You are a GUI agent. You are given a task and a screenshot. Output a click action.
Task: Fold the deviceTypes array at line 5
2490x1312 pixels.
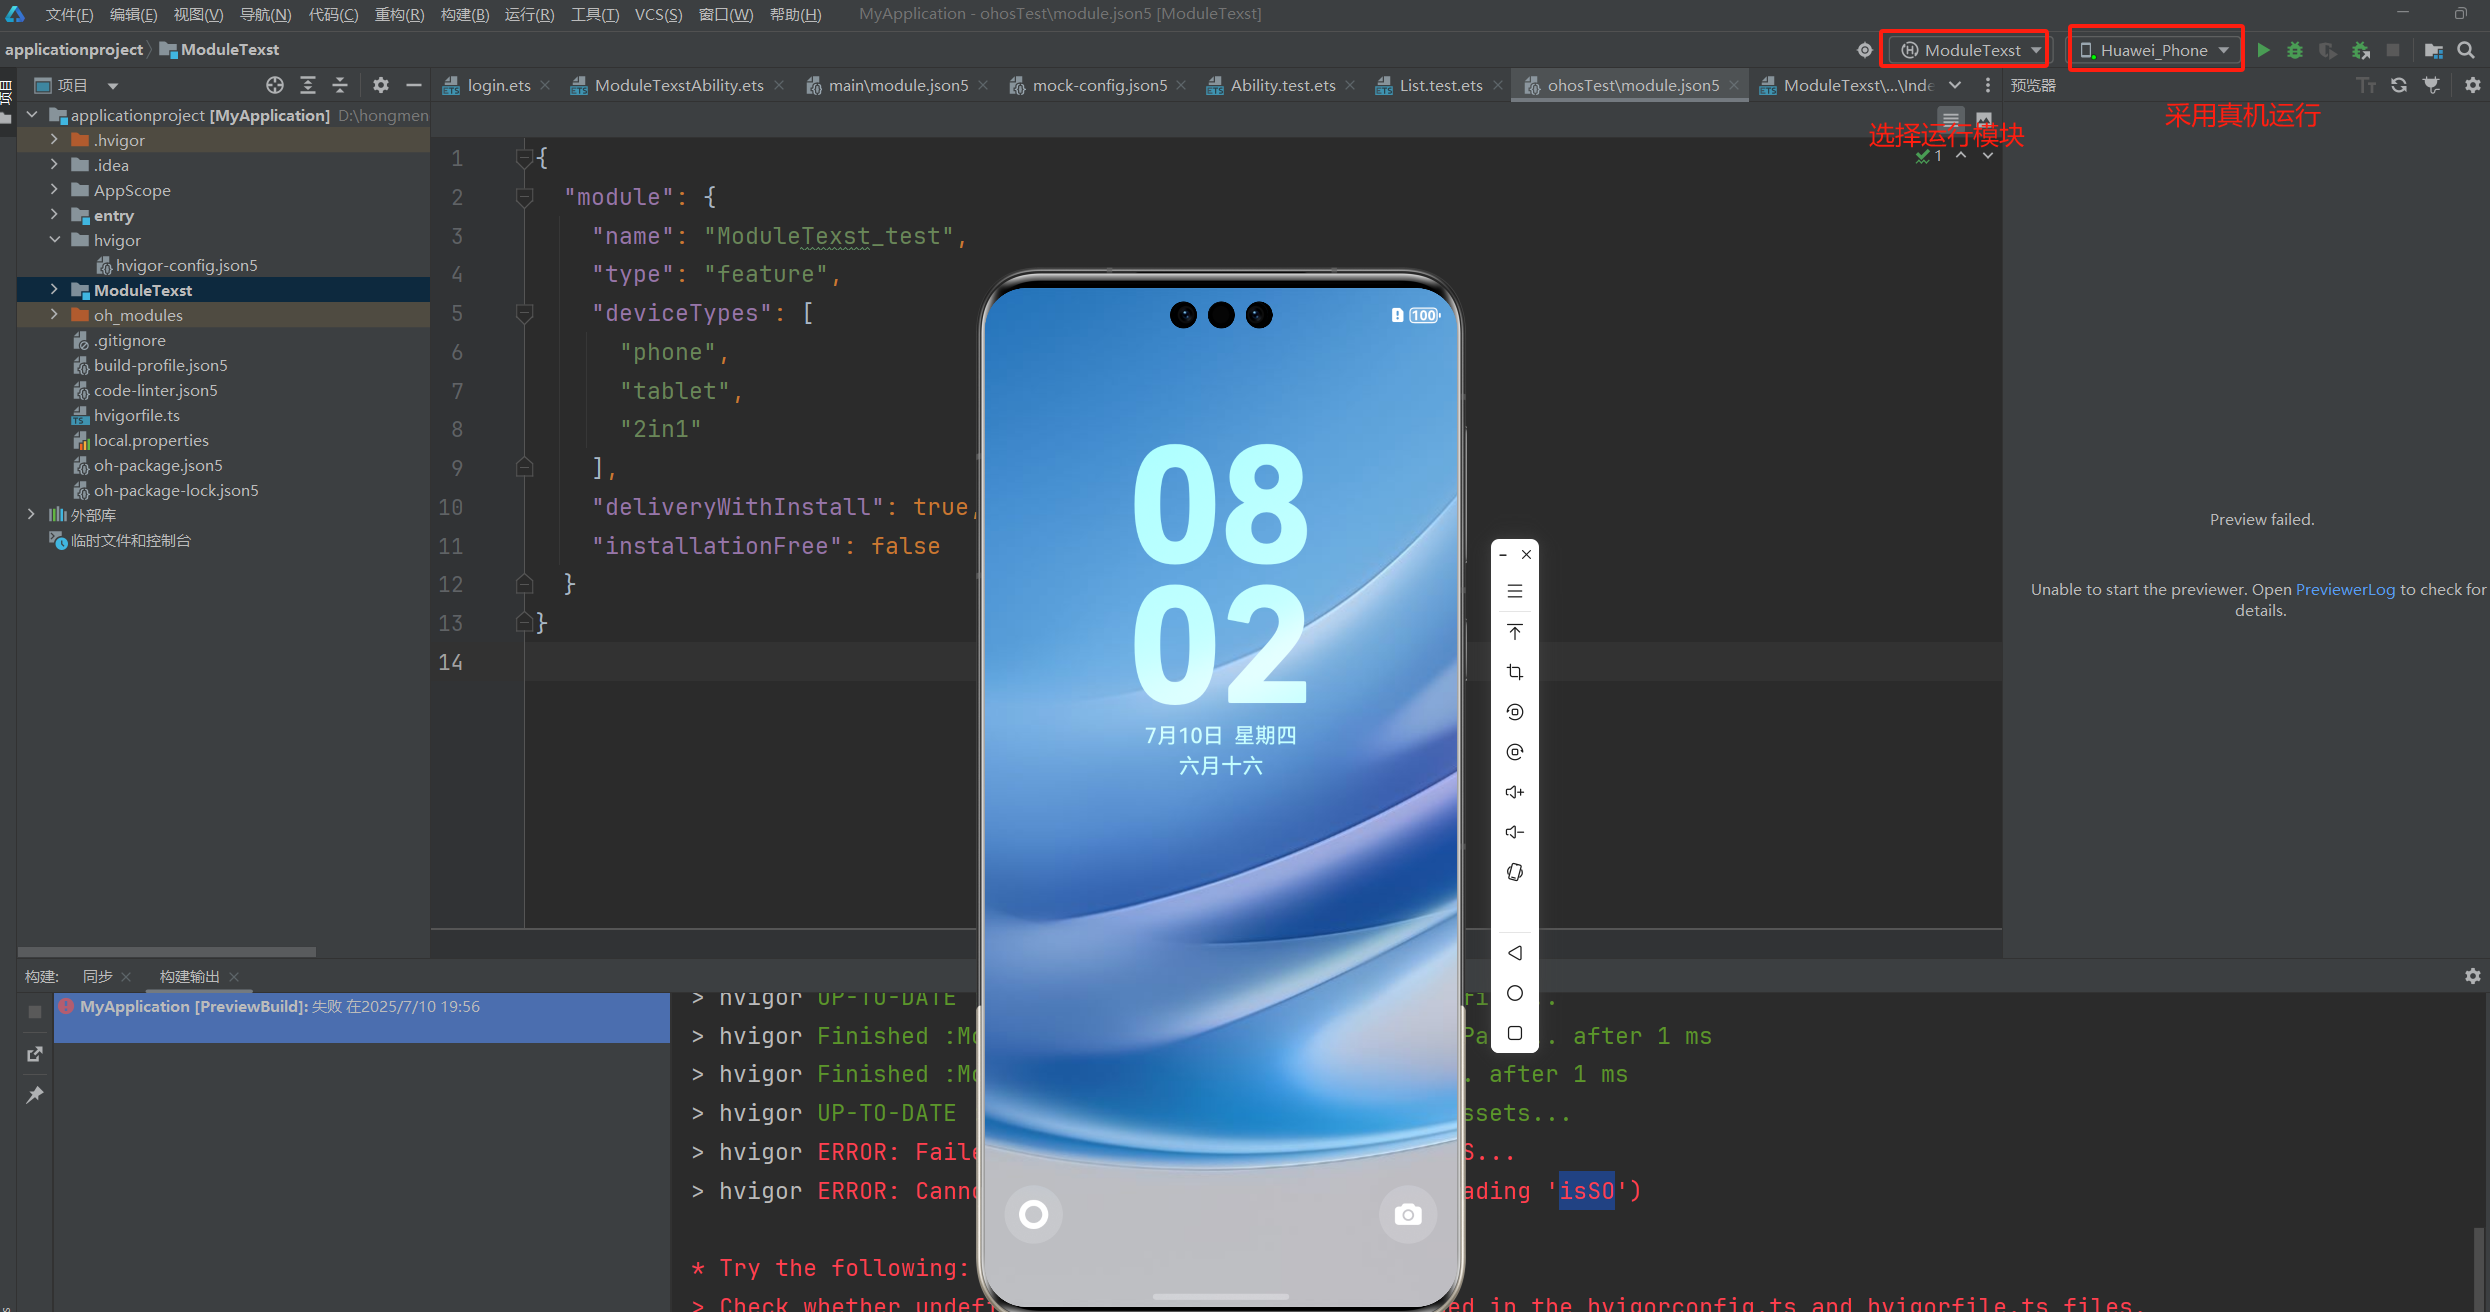pyautogui.click(x=524, y=313)
